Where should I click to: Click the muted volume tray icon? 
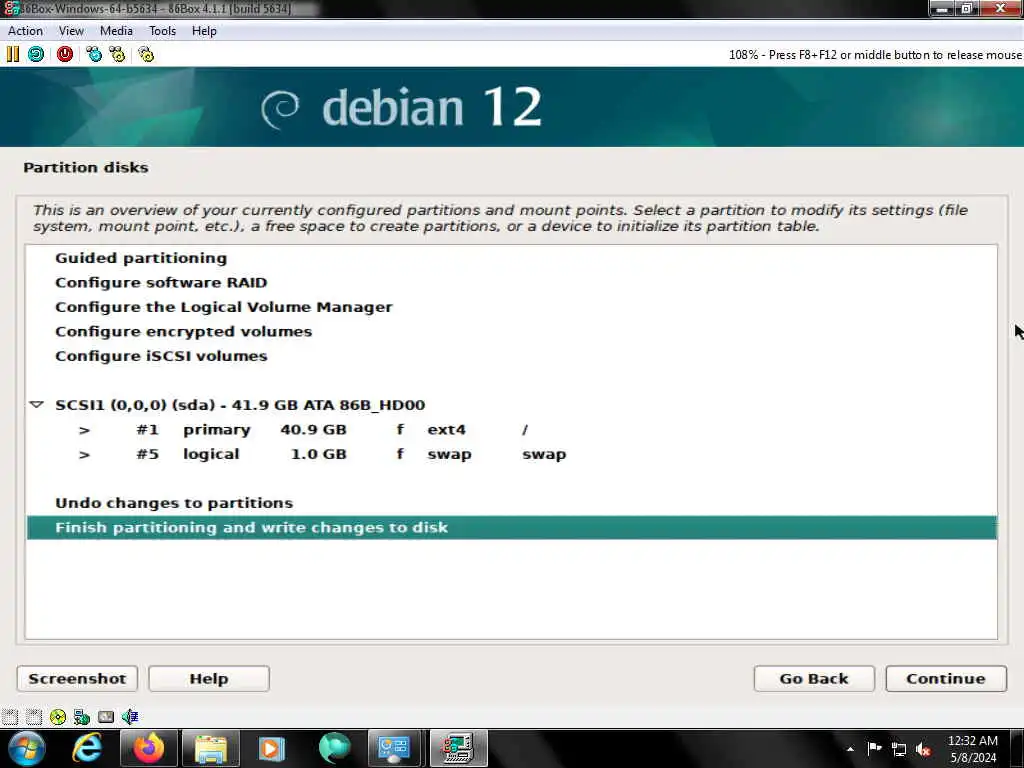pos(923,750)
